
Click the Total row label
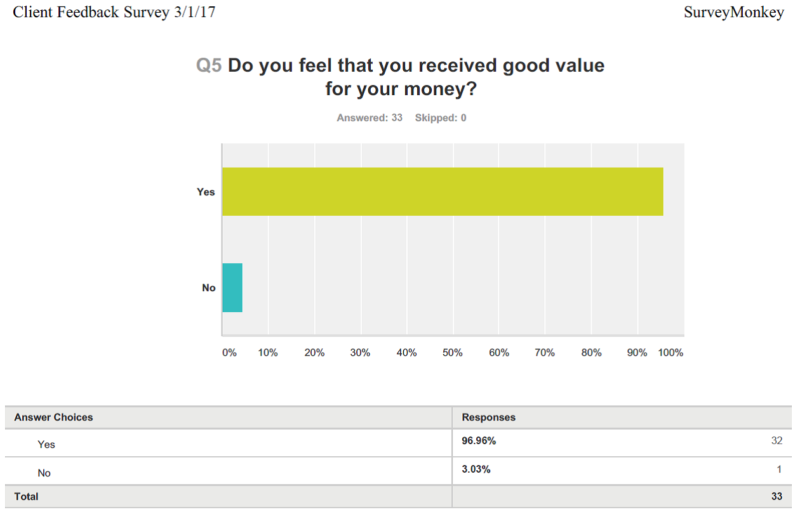click(x=26, y=497)
